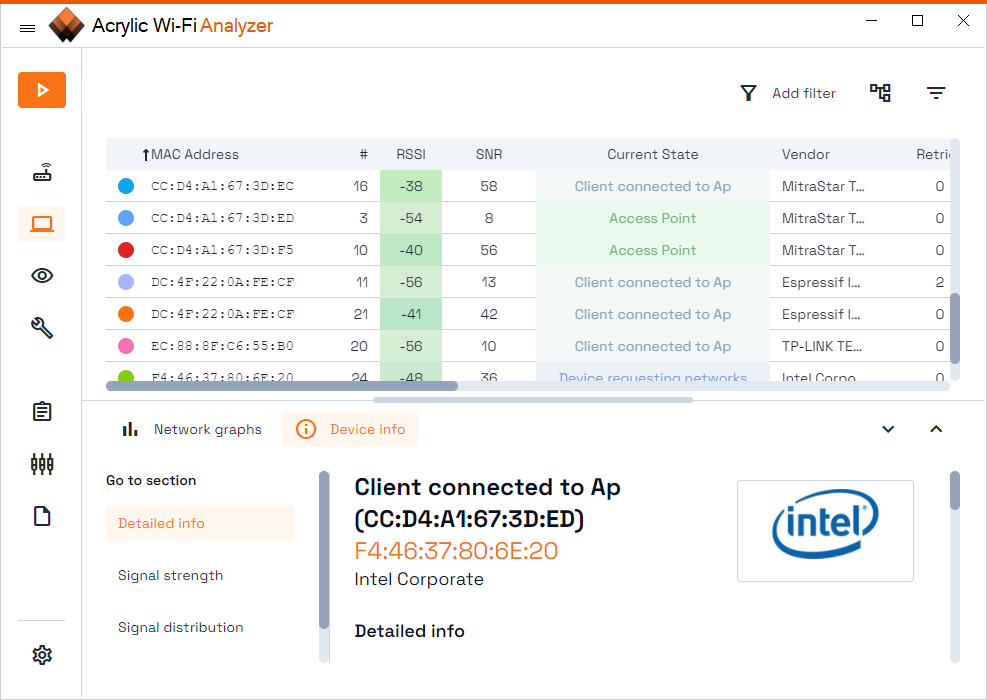
Task: Toggle the tree grouping view icon
Action: click(x=880, y=93)
